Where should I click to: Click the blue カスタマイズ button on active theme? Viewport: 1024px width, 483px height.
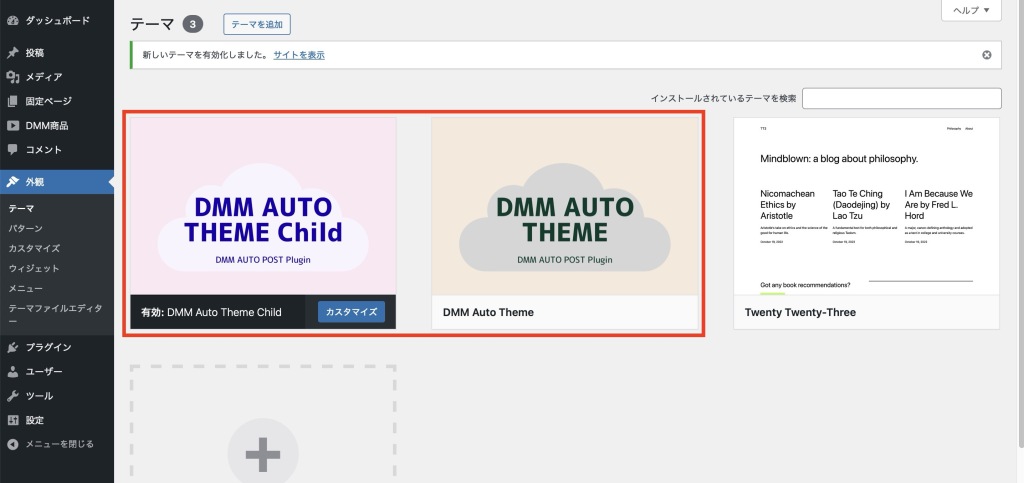(351, 312)
